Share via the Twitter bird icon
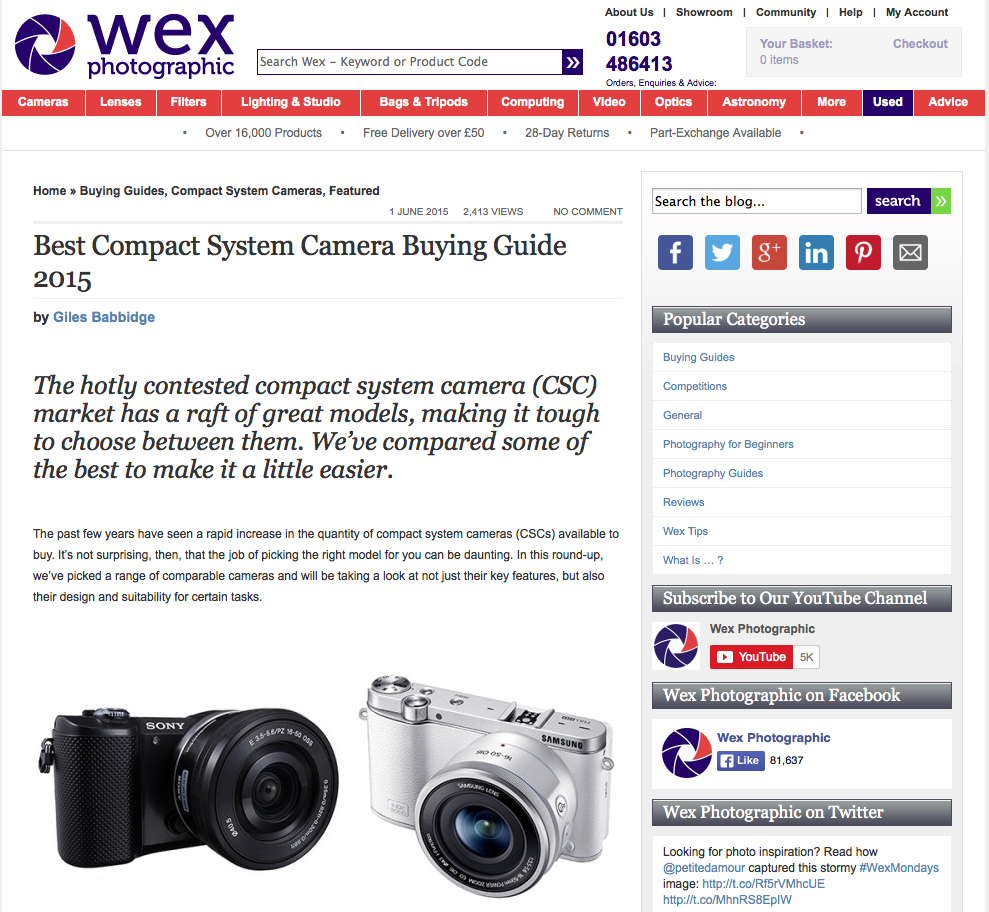The width and height of the screenshot is (989, 912). 722,252
